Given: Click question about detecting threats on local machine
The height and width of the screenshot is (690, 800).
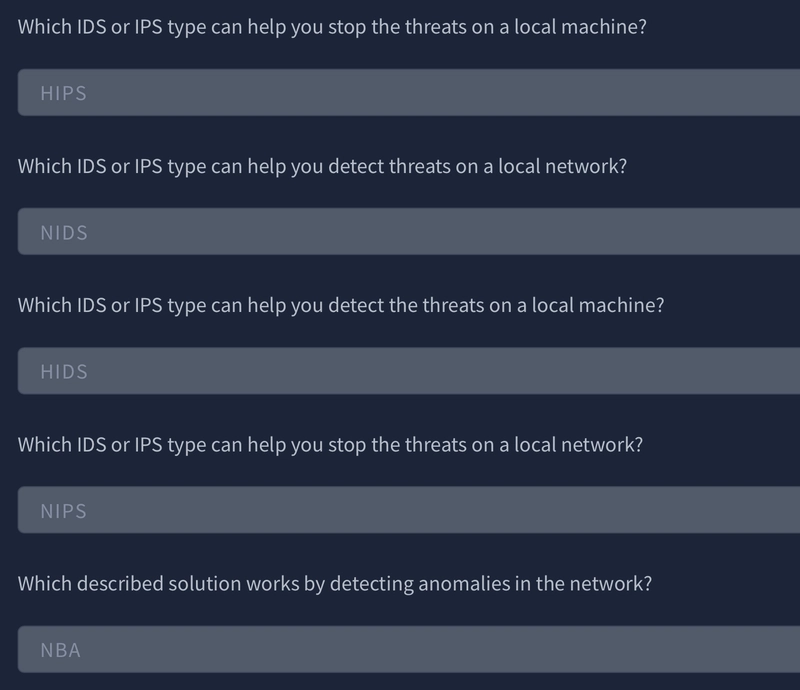Looking at the screenshot, I should tap(341, 306).
